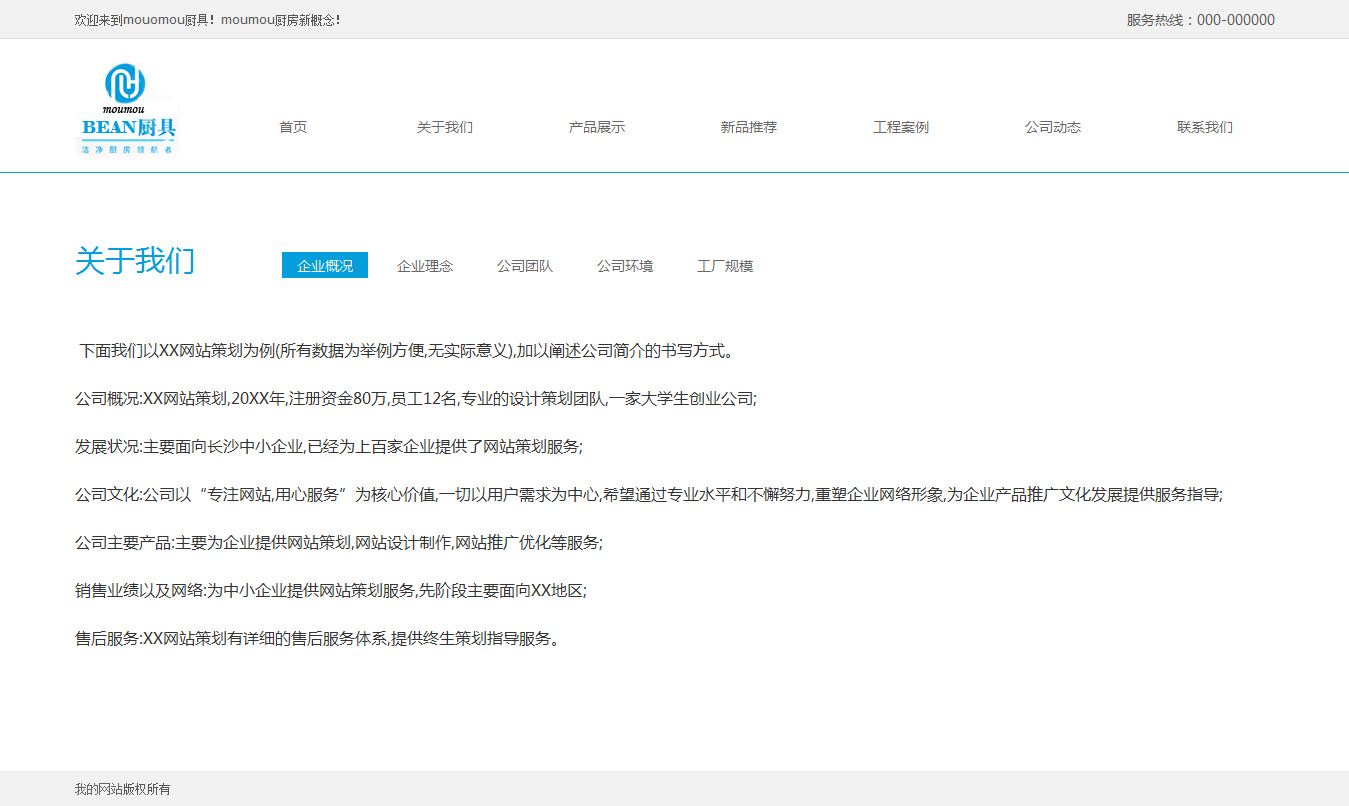
Task: Open the 产品展示 navigation item
Action: (597, 127)
